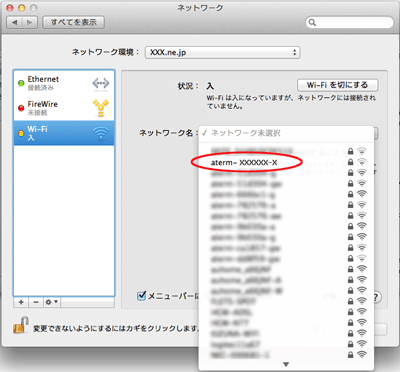Screen dimensions: 400x372
Task: Choose the aterm-XXXXXX-X network
Action: point(286,162)
